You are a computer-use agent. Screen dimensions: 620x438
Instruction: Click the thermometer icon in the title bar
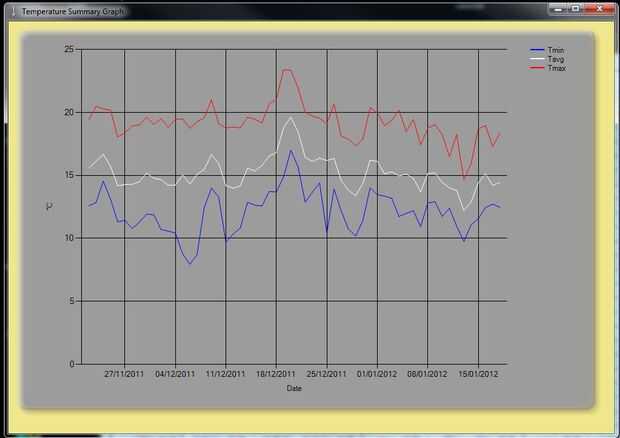pos(13,11)
